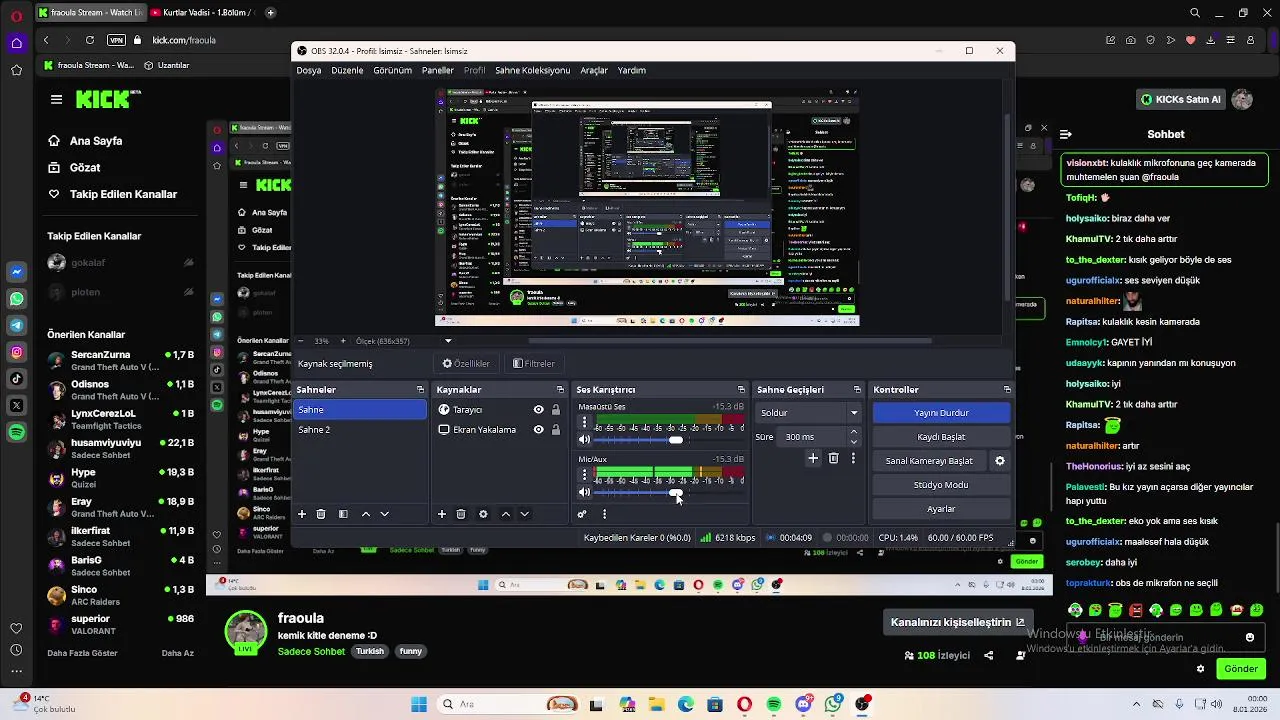Open Mic/Aux options three-dot menu
Screen dimensions: 1280x720
(x=584, y=474)
